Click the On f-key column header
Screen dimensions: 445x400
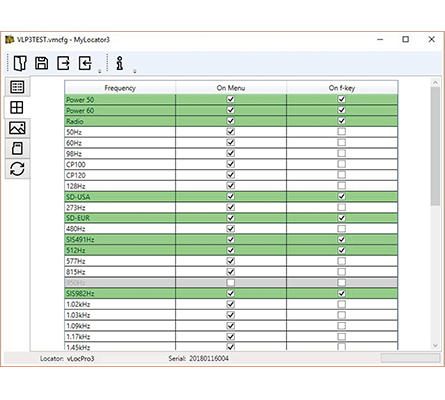(342, 88)
